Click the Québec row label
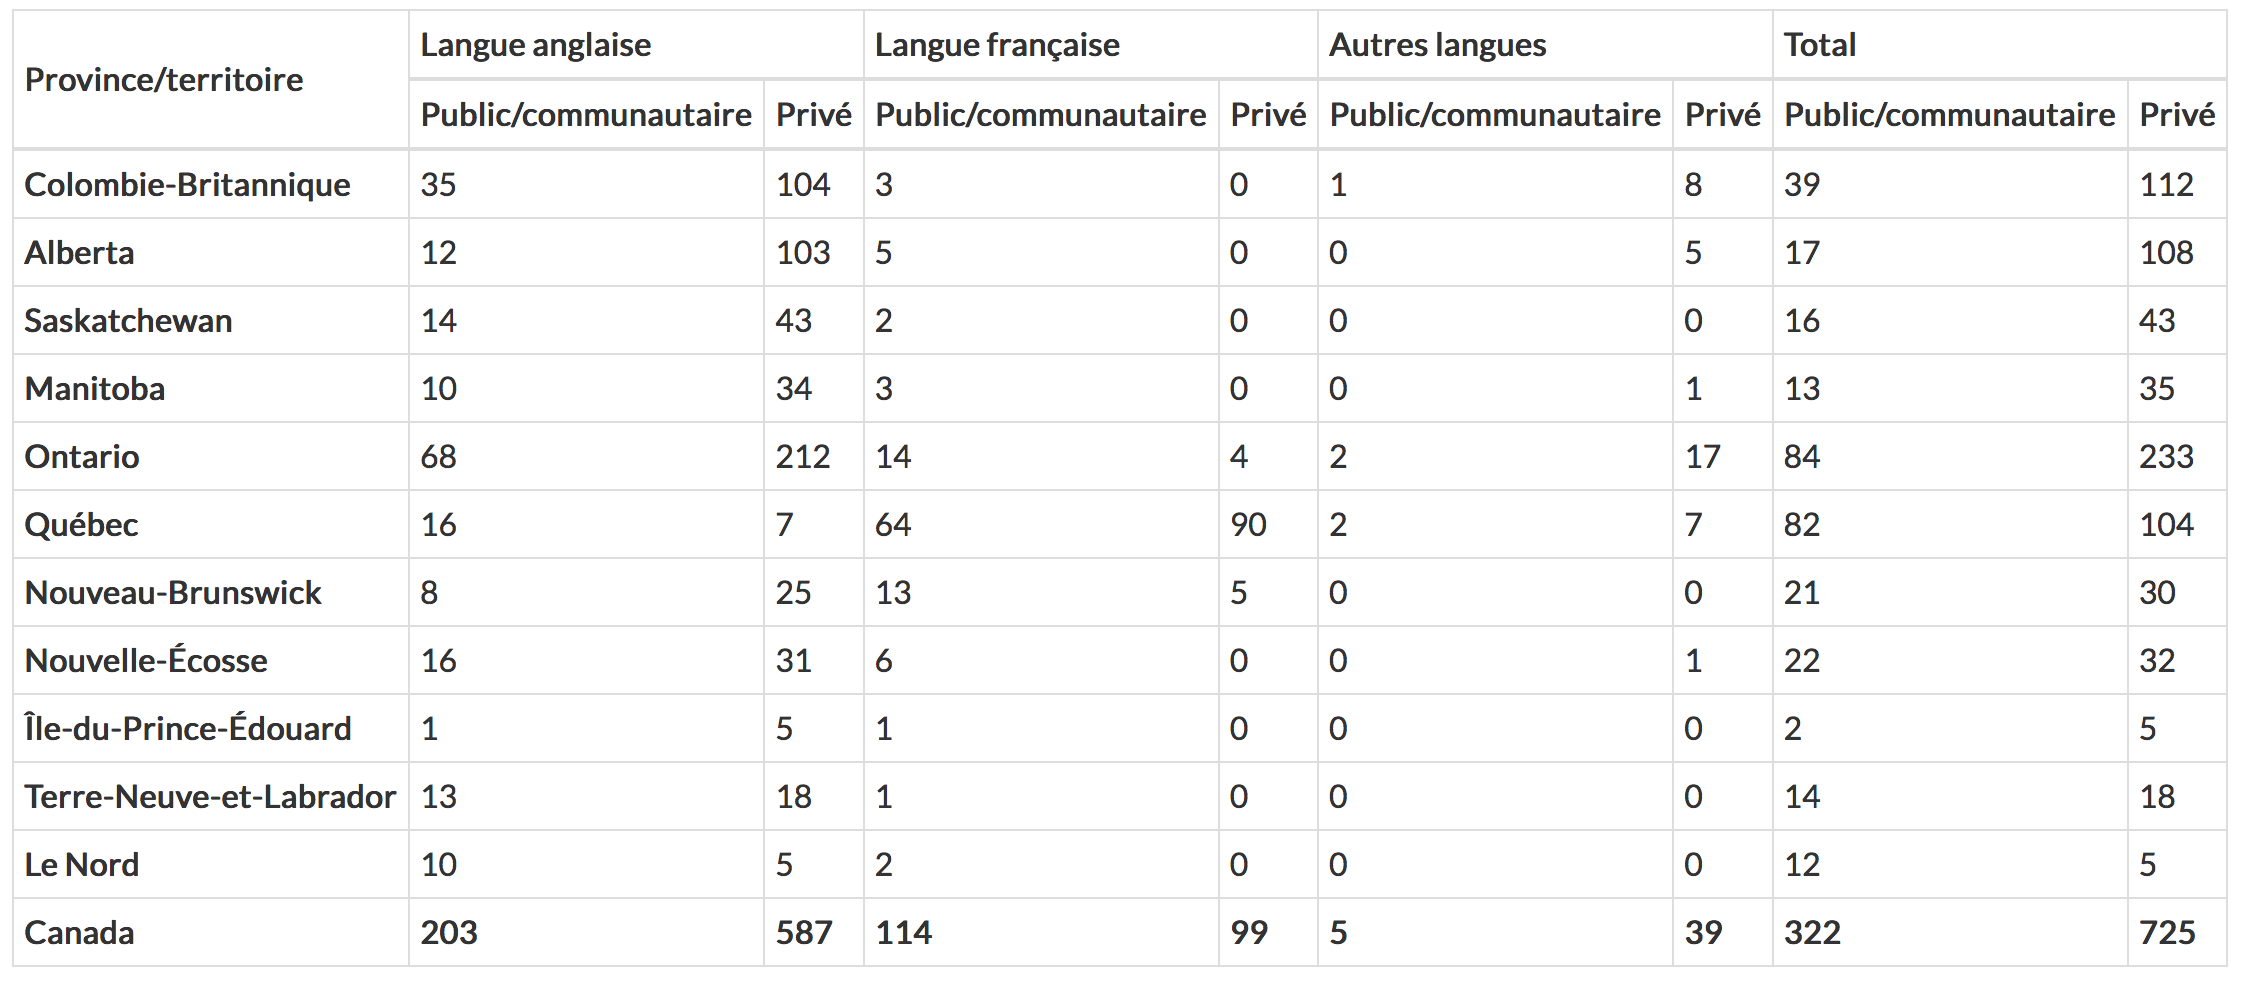 tap(81, 525)
